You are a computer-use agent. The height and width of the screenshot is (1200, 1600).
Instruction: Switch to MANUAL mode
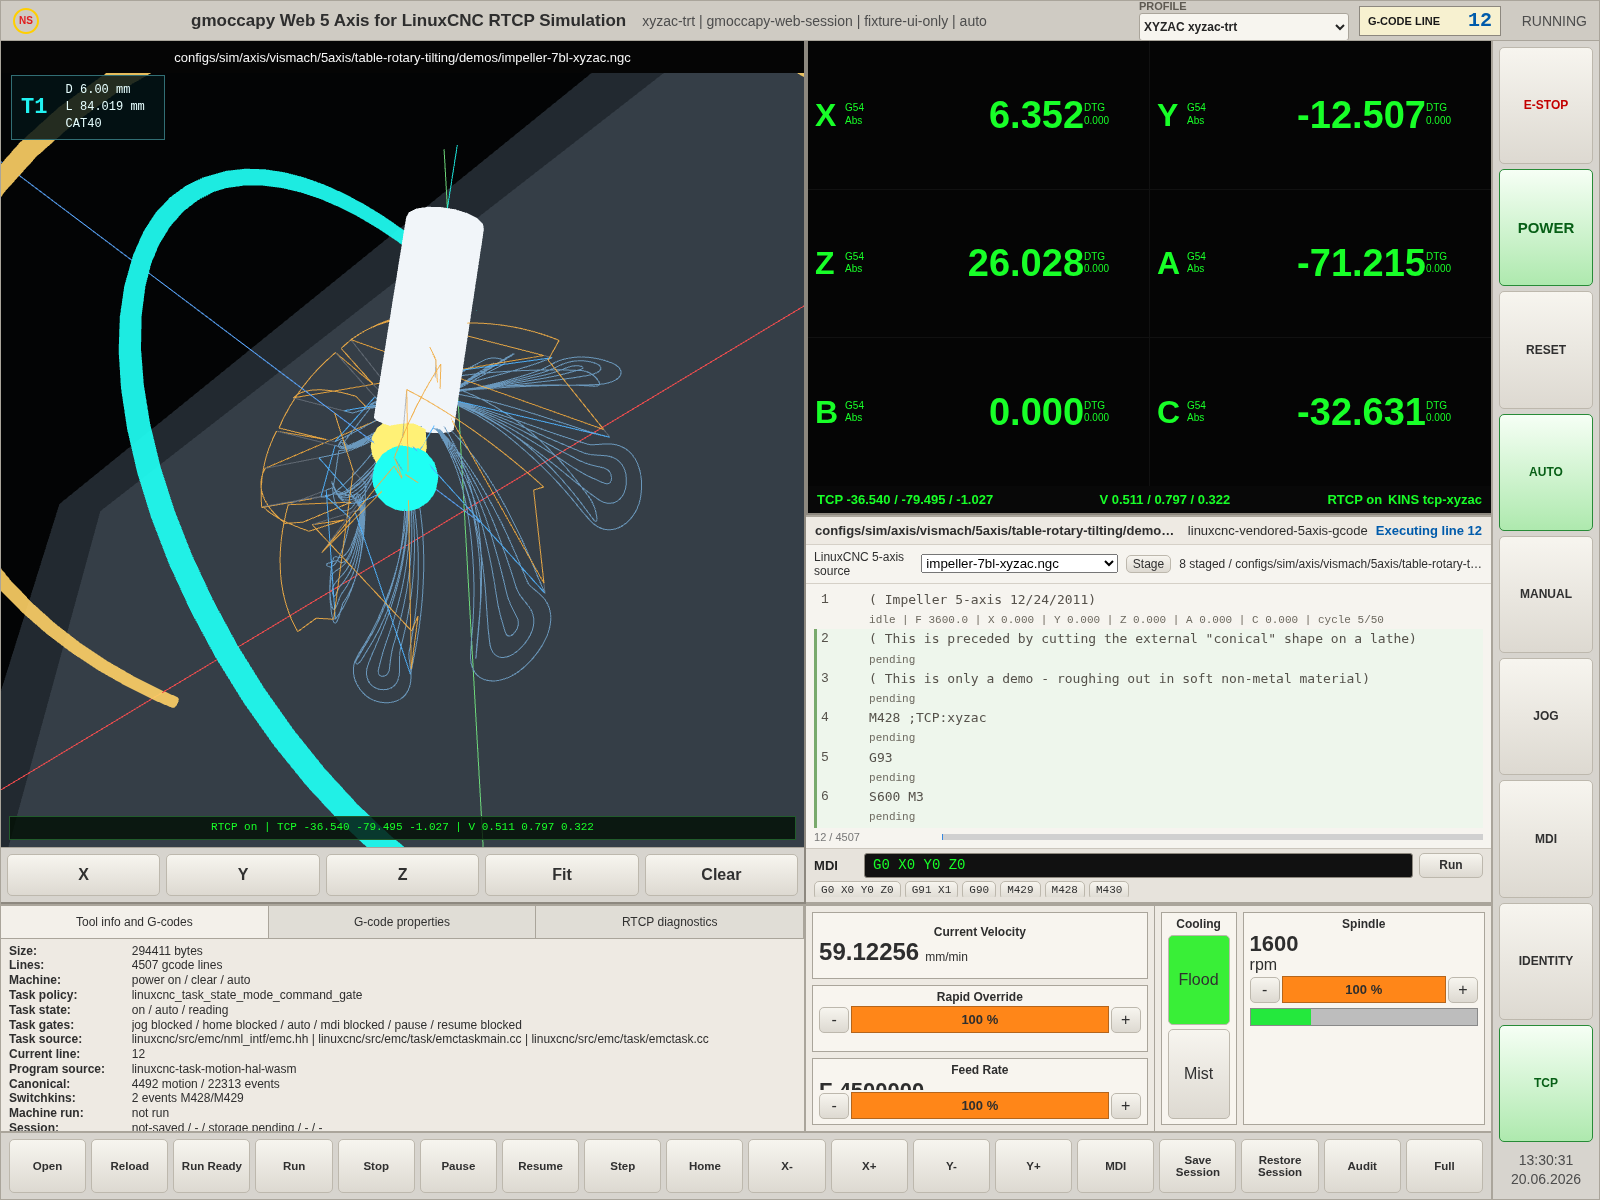pyautogui.click(x=1545, y=594)
